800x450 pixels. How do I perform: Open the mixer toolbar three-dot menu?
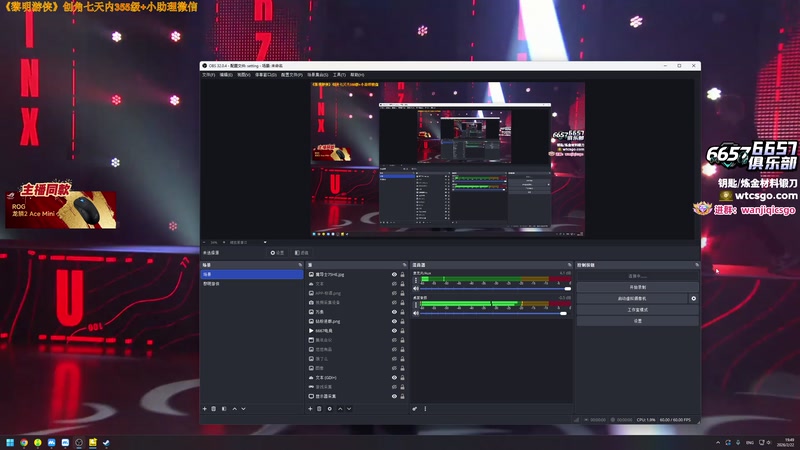425,409
